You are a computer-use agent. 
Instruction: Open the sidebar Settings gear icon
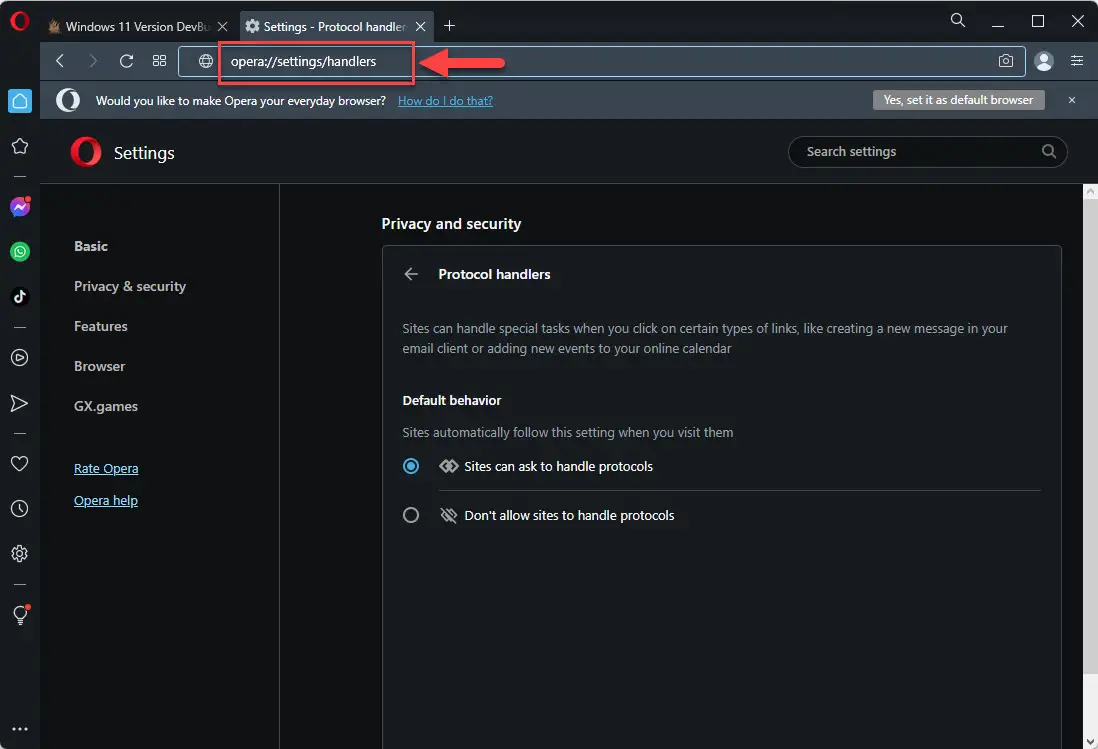[x=20, y=553]
